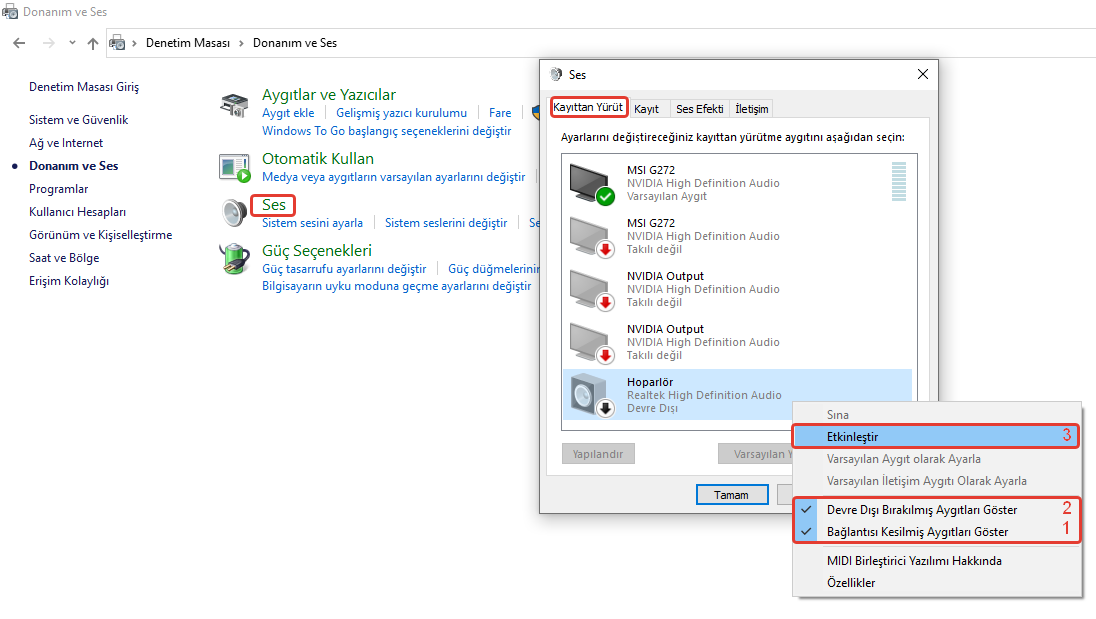
Task: Click the Ses speaker icon
Action: coord(234,213)
